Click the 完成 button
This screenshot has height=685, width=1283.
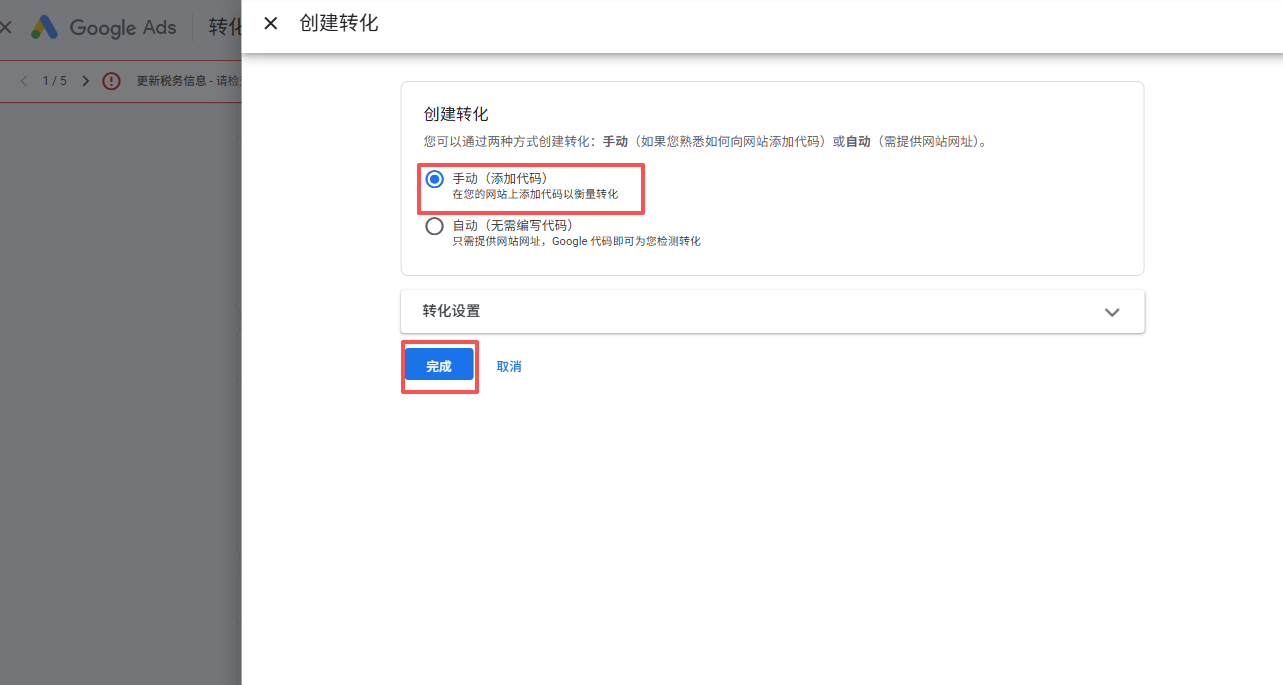(x=439, y=366)
